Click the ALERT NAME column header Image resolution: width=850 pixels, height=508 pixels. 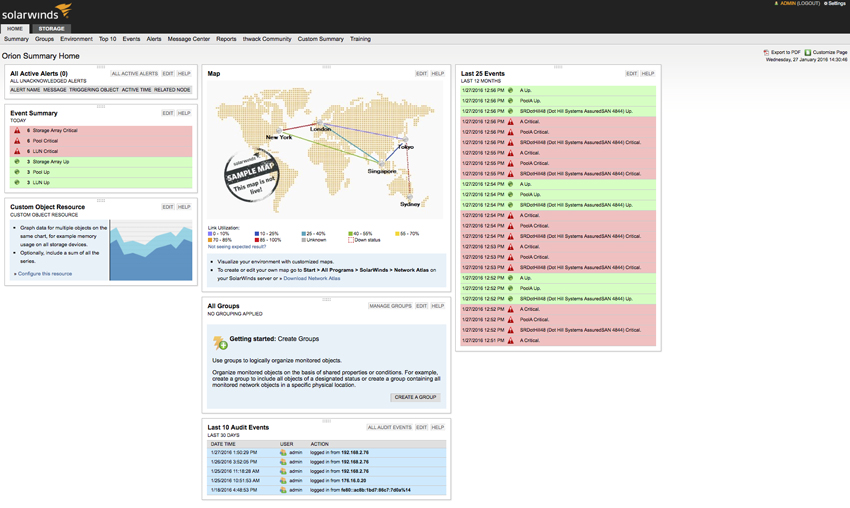[x=25, y=90]
